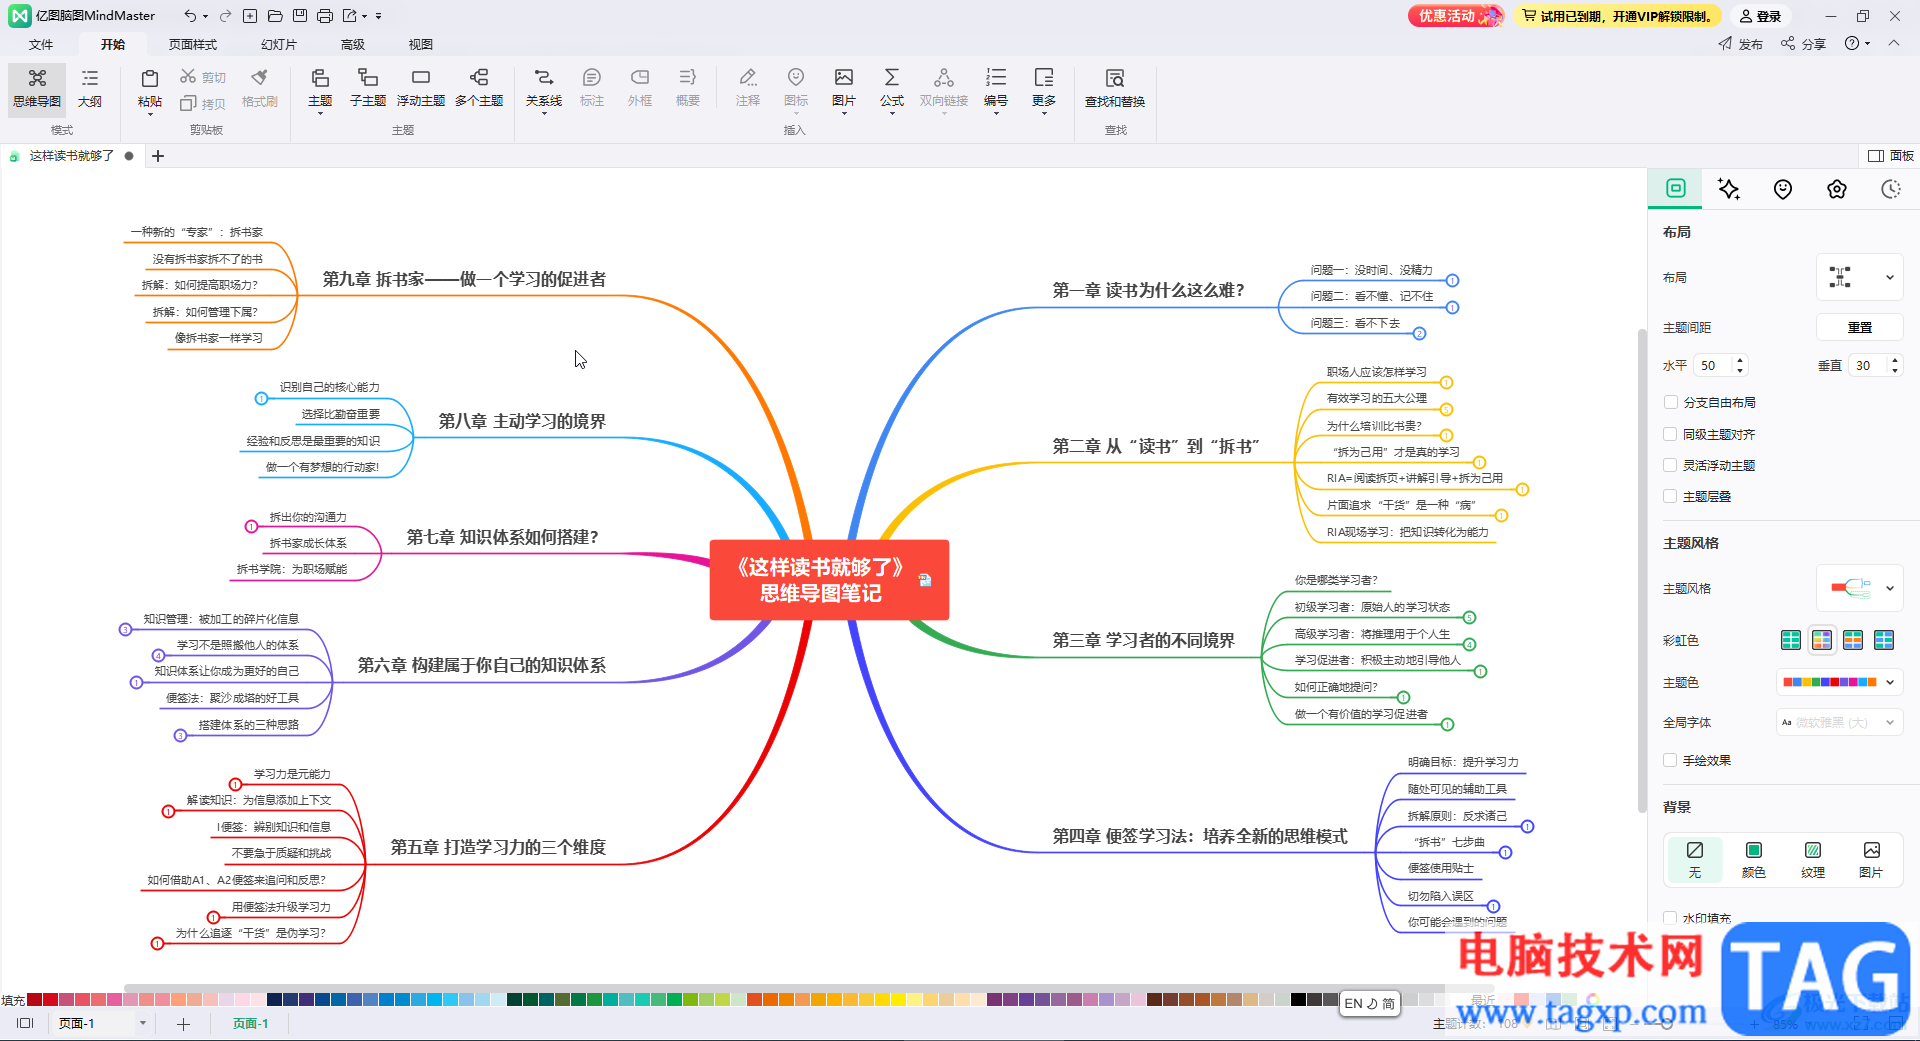Click the Share (分享) button
This screenshot has width=1920, height=1041.
(x=1804, y=44)
